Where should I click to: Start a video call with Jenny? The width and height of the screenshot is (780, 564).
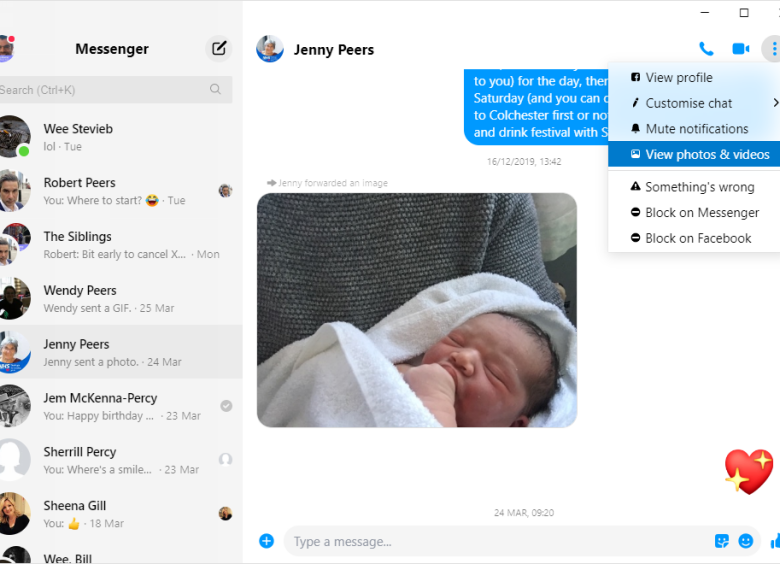click(740, 49)
